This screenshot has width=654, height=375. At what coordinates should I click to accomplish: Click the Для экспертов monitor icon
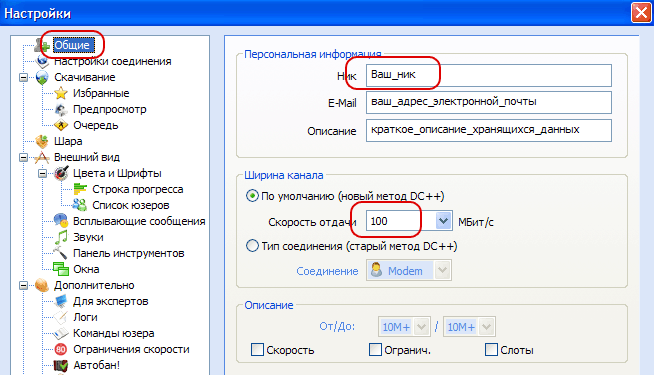[x=61, y=301]
